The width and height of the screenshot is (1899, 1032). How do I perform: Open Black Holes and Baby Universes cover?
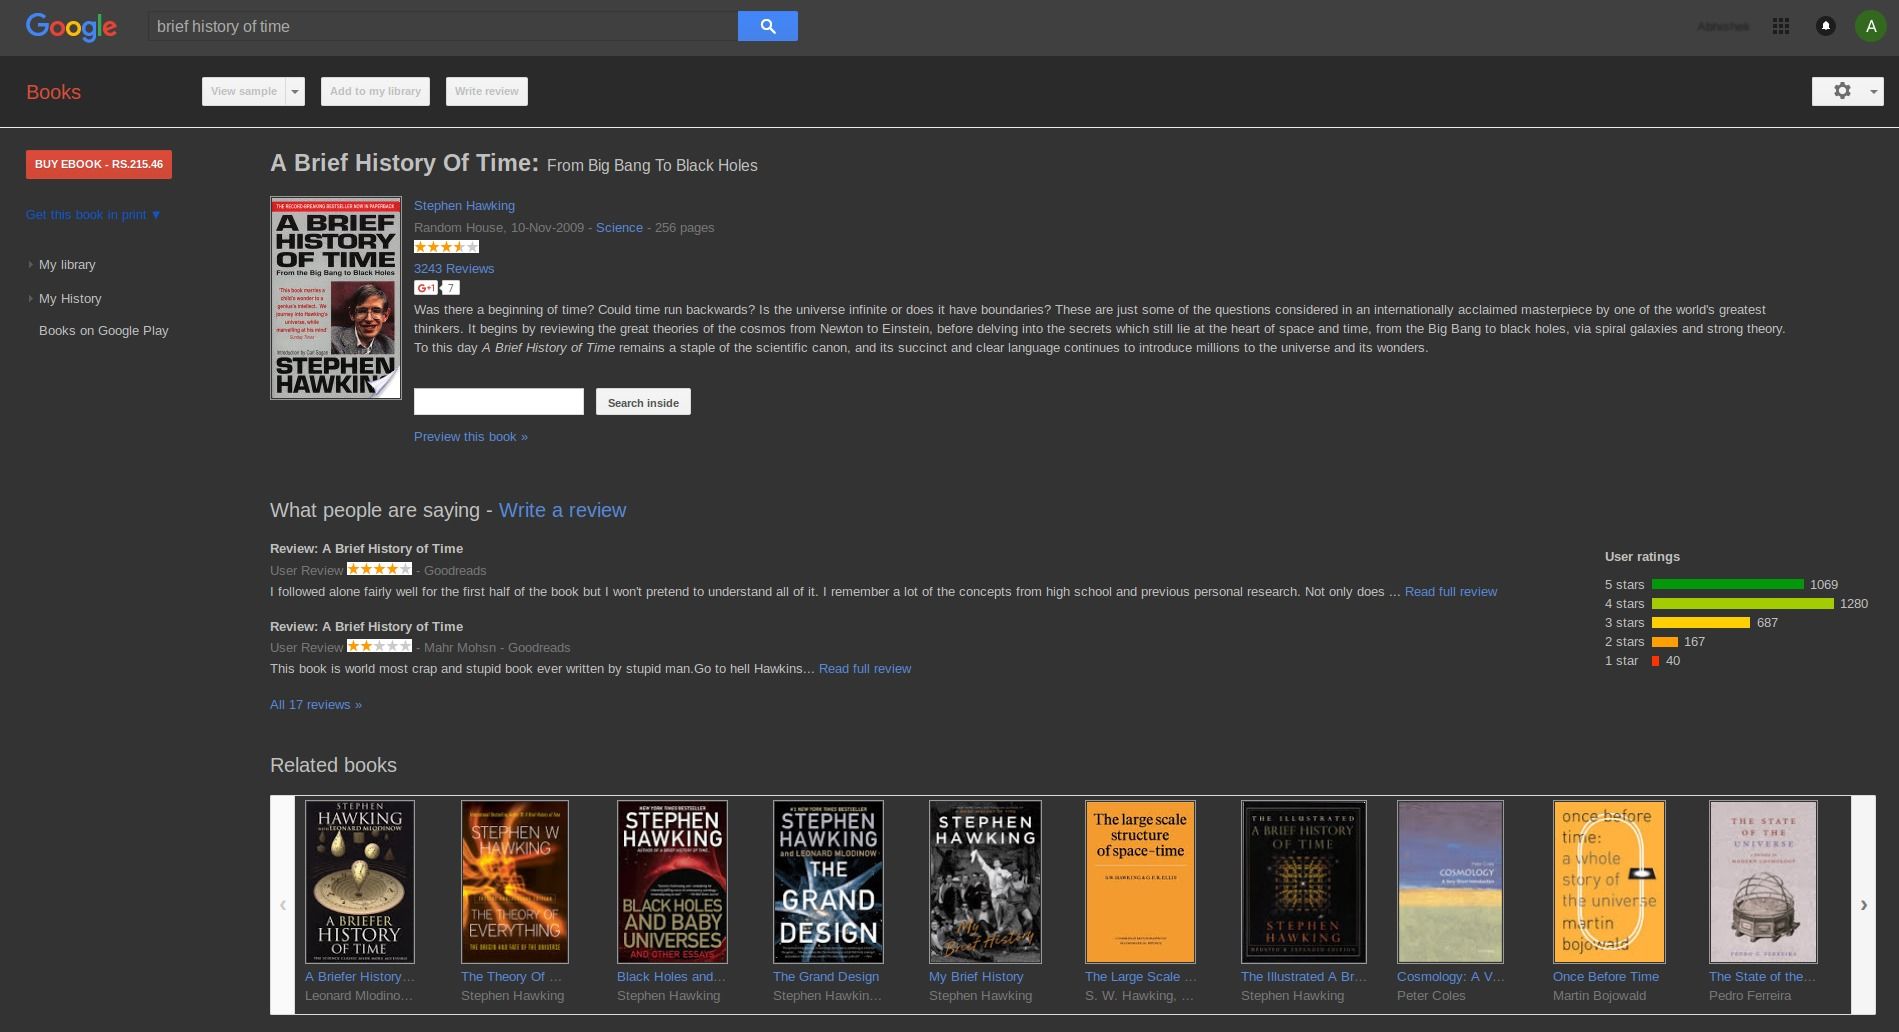[x=671, y=881]
